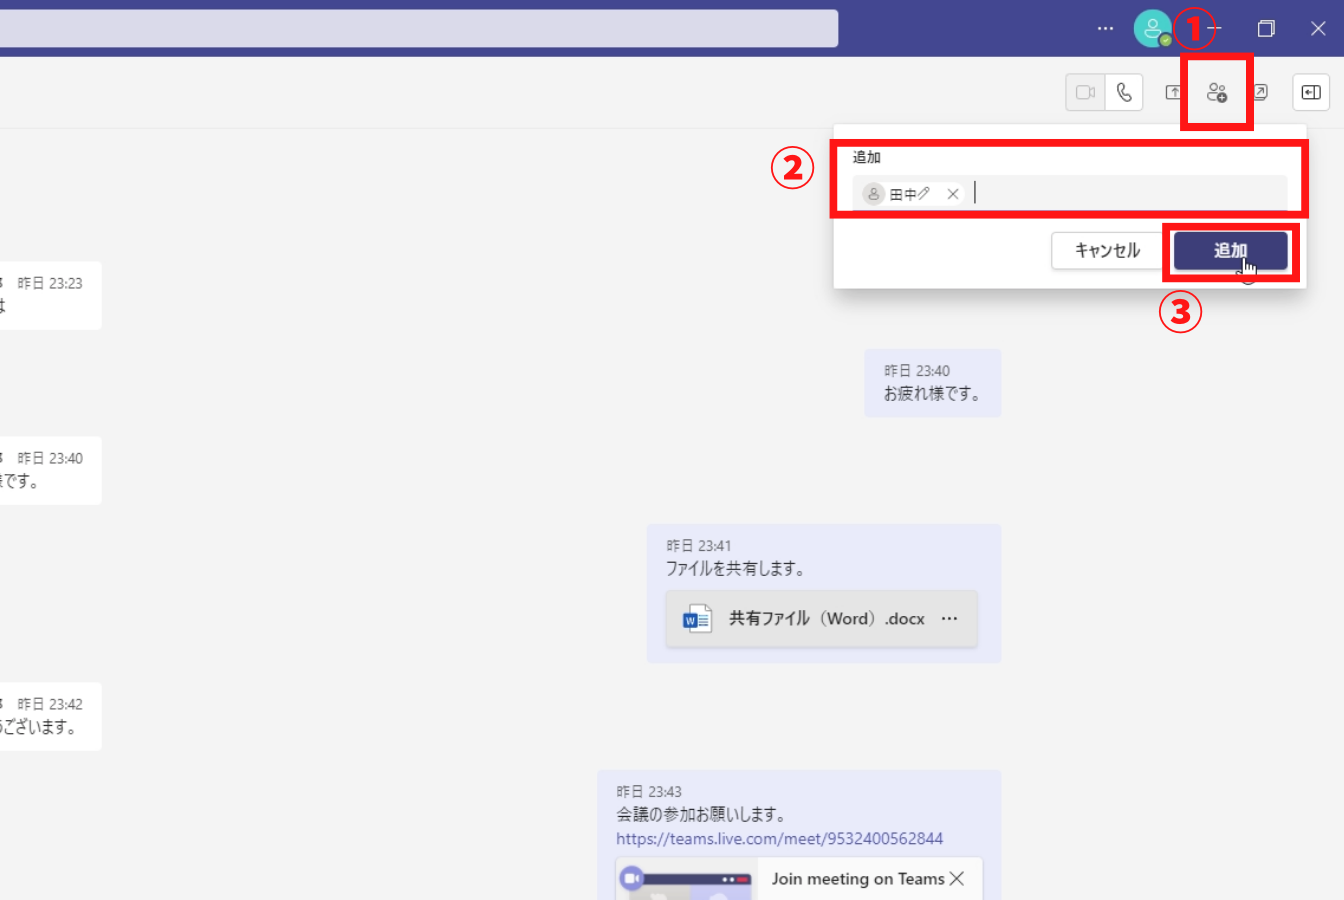Open the side panel toggle icon

tap(1311, 93)
